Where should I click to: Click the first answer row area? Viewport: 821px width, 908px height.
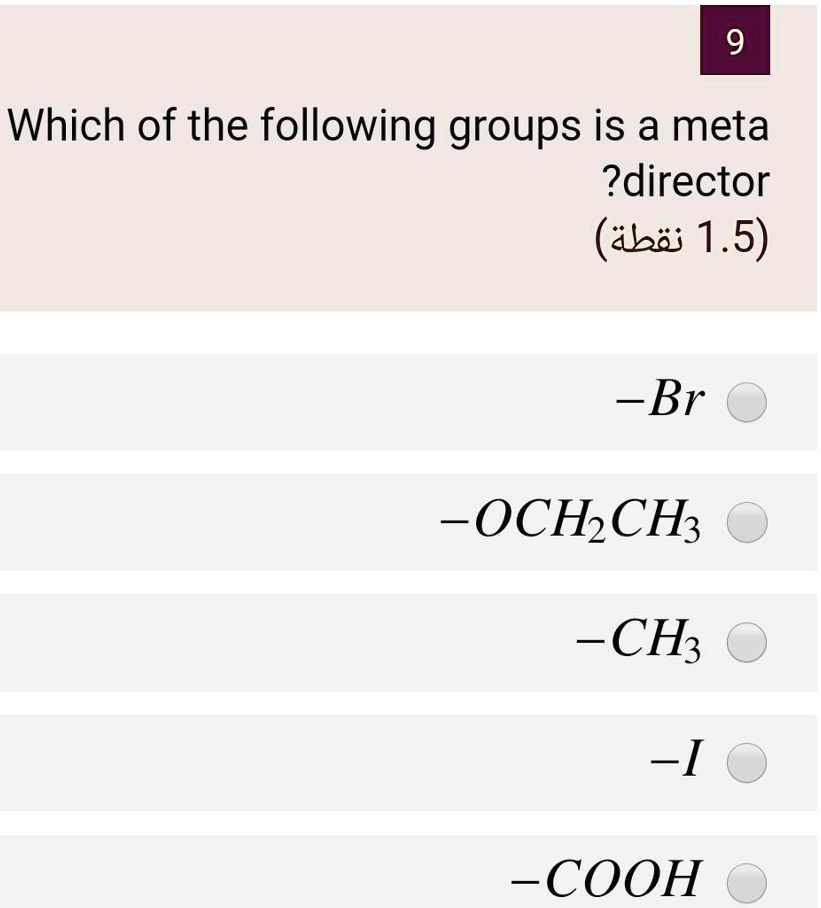point(400,403)
